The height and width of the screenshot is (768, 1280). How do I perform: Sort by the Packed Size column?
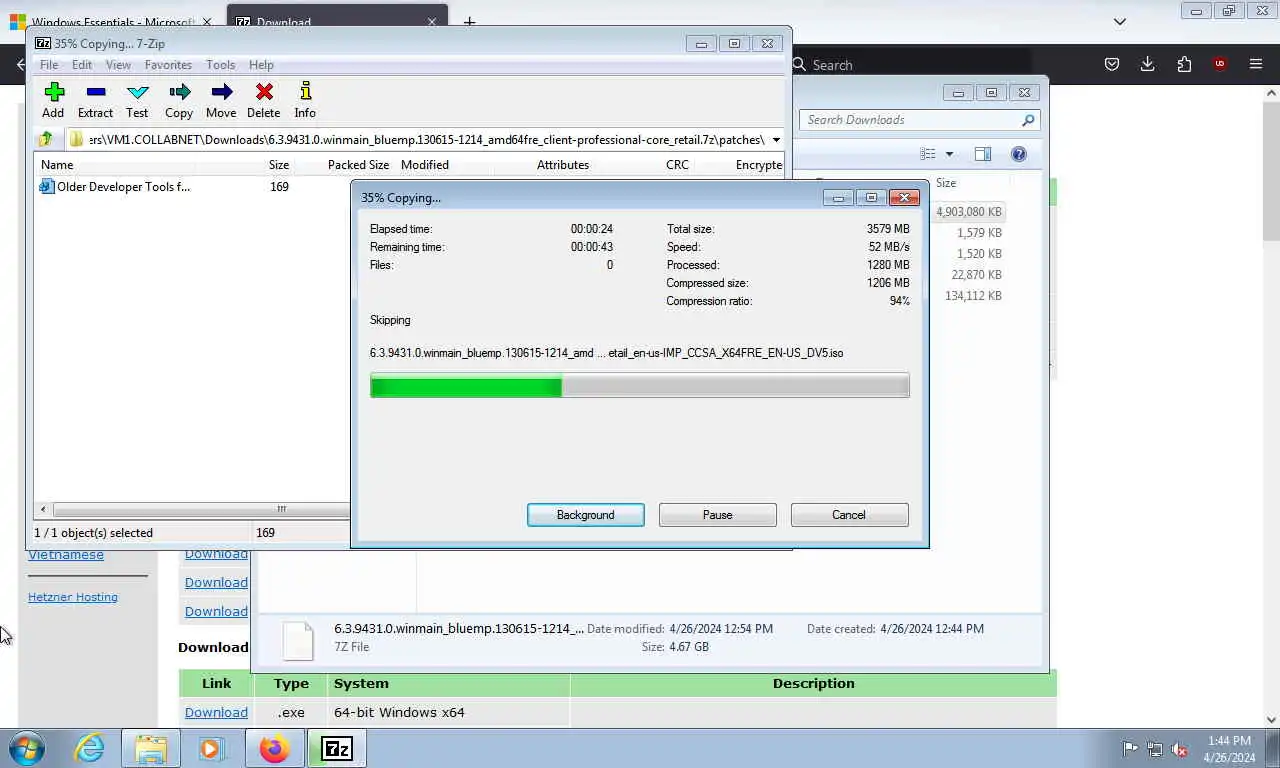tap(358, 165)
